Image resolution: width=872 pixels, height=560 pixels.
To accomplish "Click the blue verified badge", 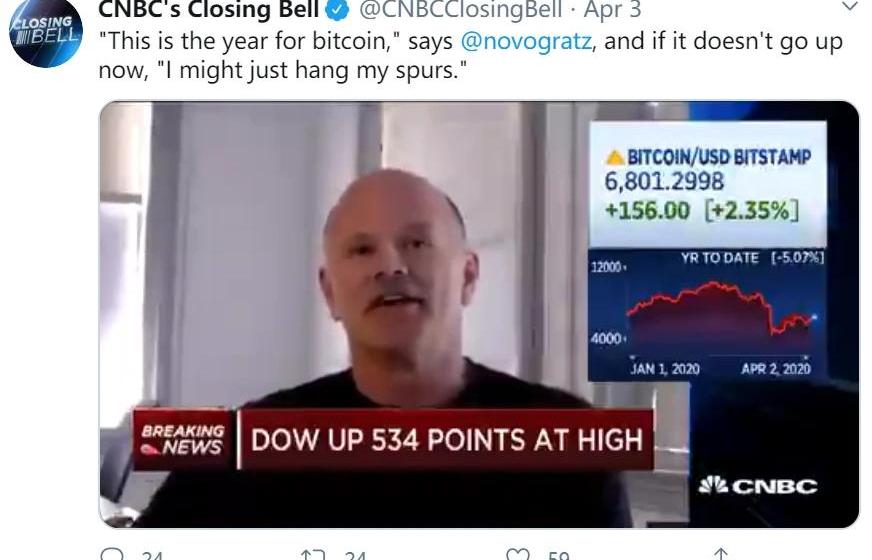I will tap(339, 9).
